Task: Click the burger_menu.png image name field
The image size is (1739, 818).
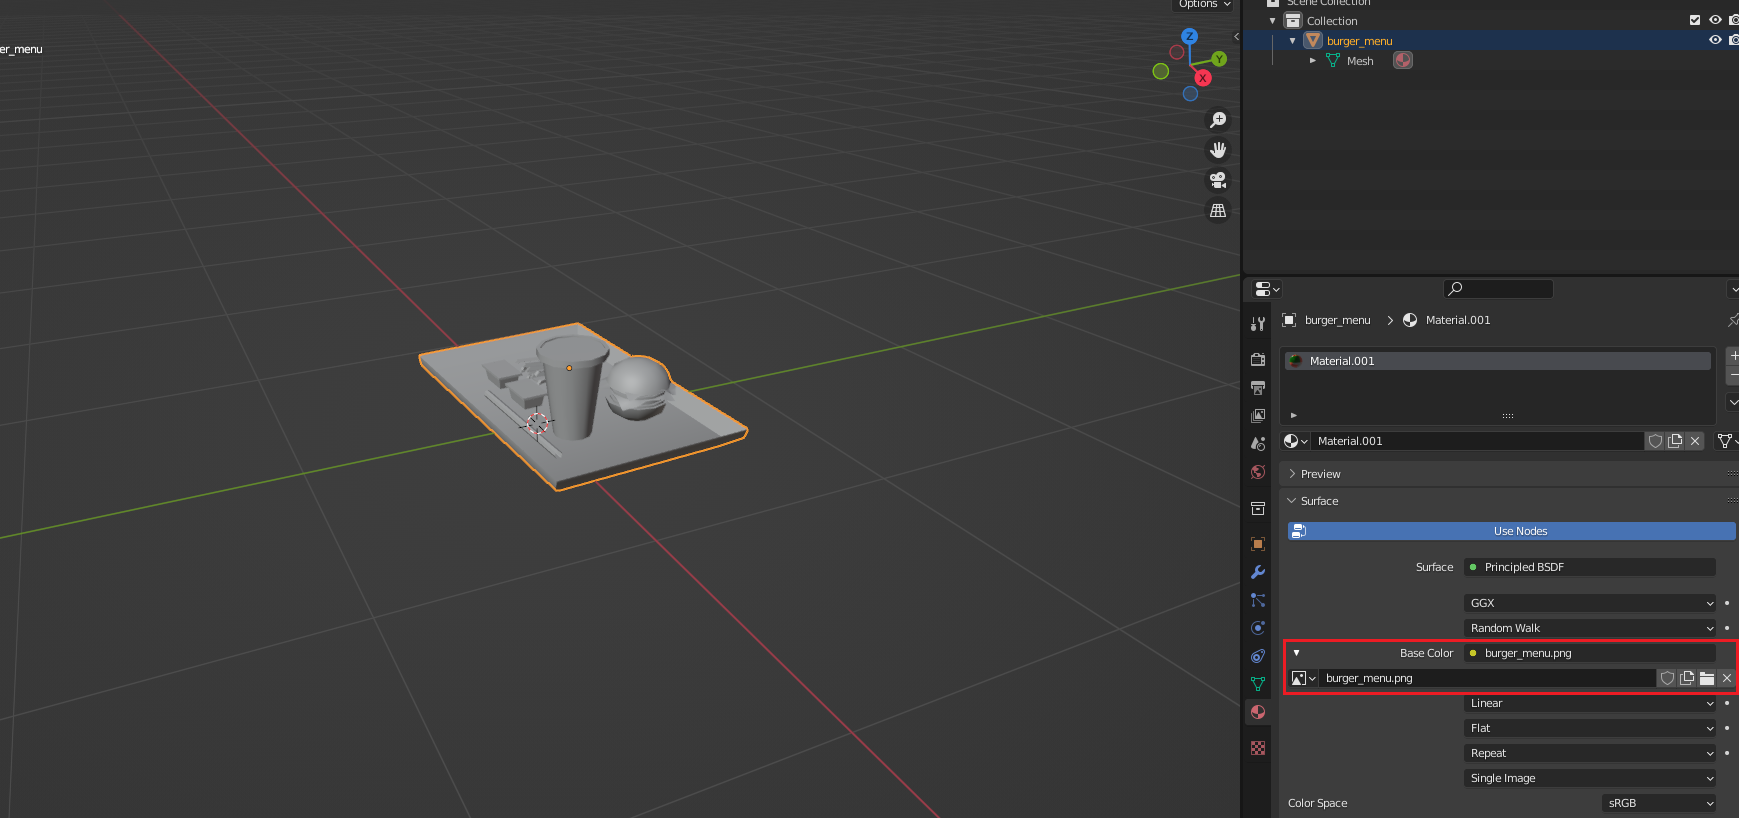Action: (x=1488, y=678)
